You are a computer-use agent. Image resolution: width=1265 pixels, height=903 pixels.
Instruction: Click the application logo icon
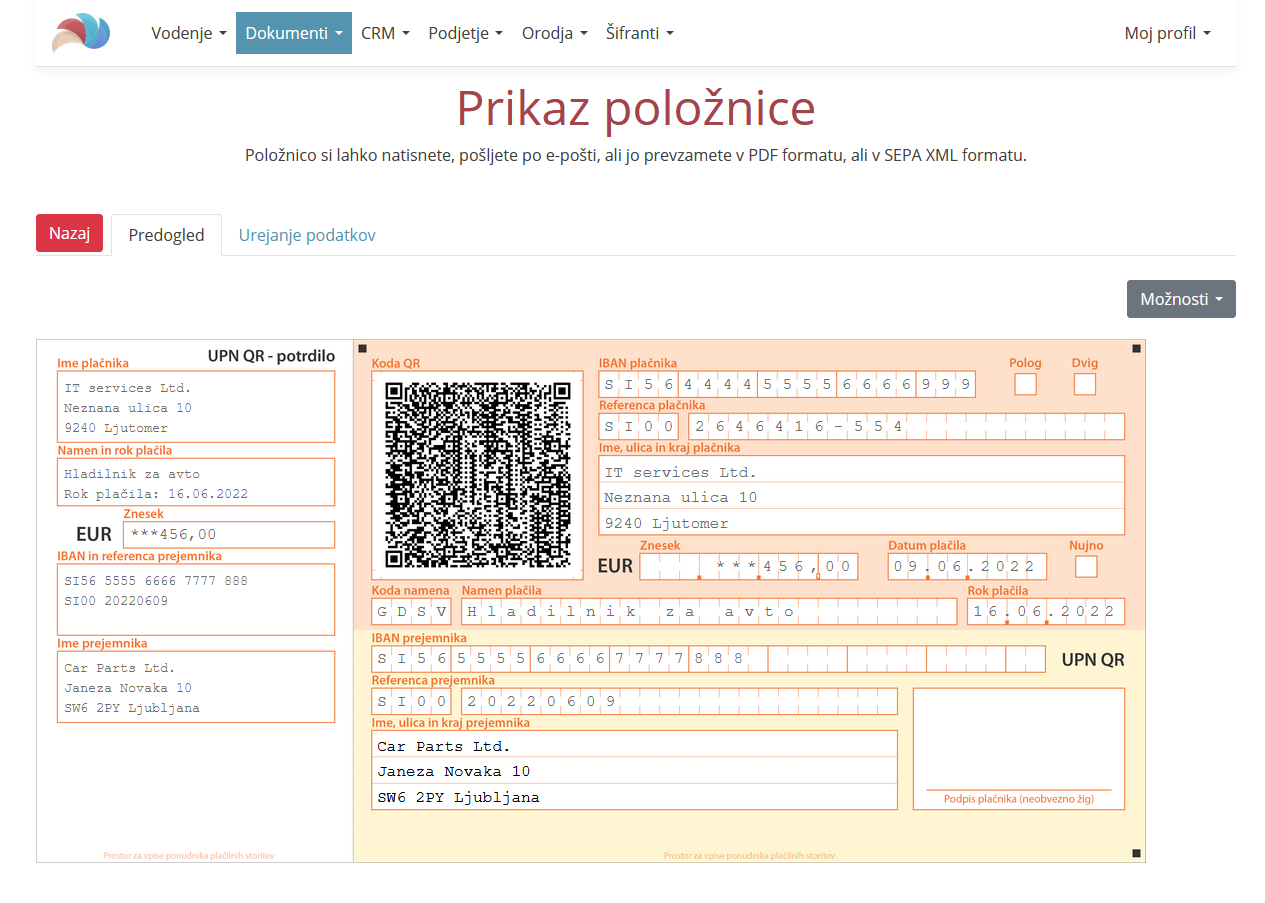pyautogui.click(x=81, y=33)
